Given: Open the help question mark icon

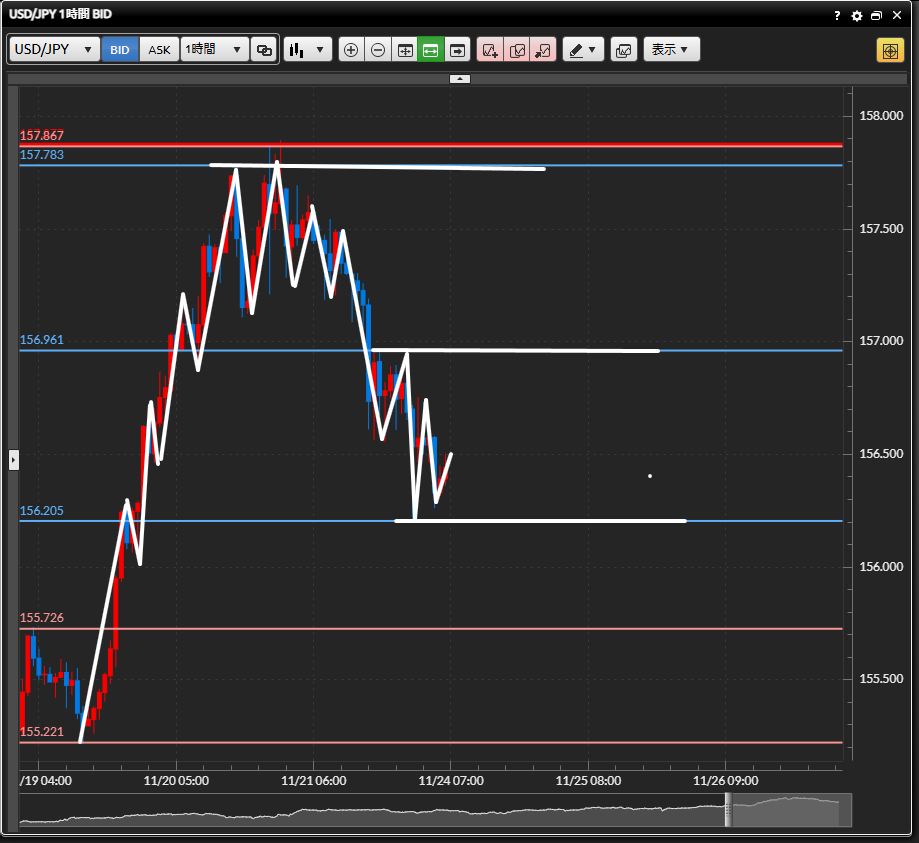Looking at the screenshot, I should point(837,16).
